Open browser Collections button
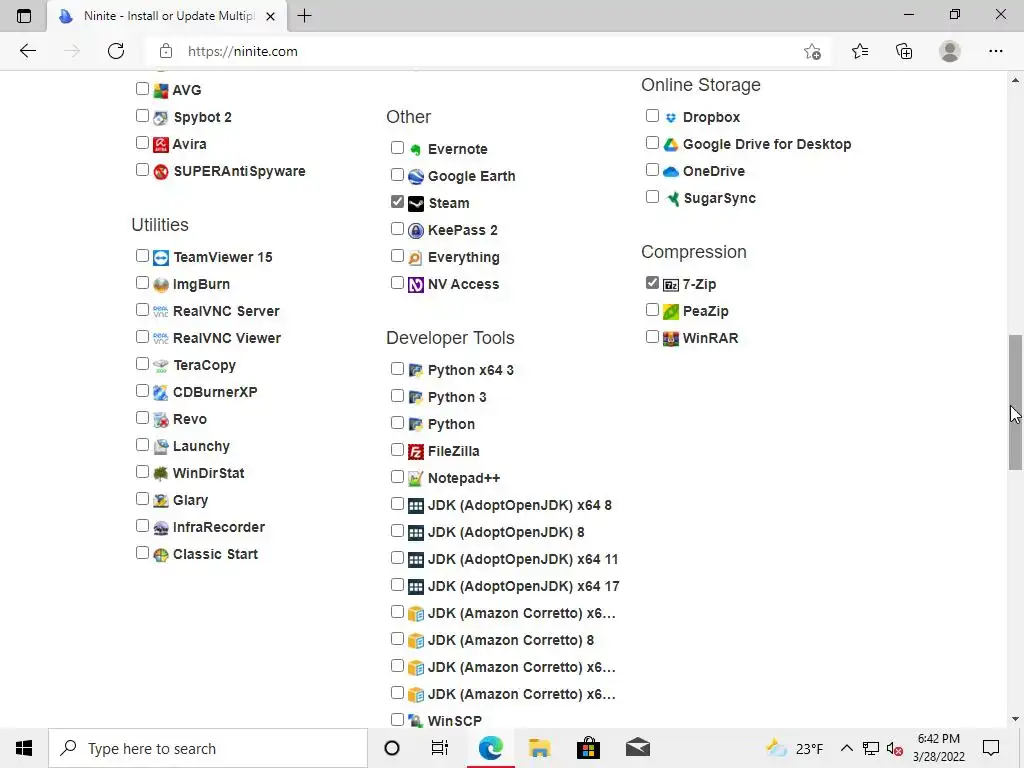The width and height of the screenshot is (1024, 768). pos(904,52)
